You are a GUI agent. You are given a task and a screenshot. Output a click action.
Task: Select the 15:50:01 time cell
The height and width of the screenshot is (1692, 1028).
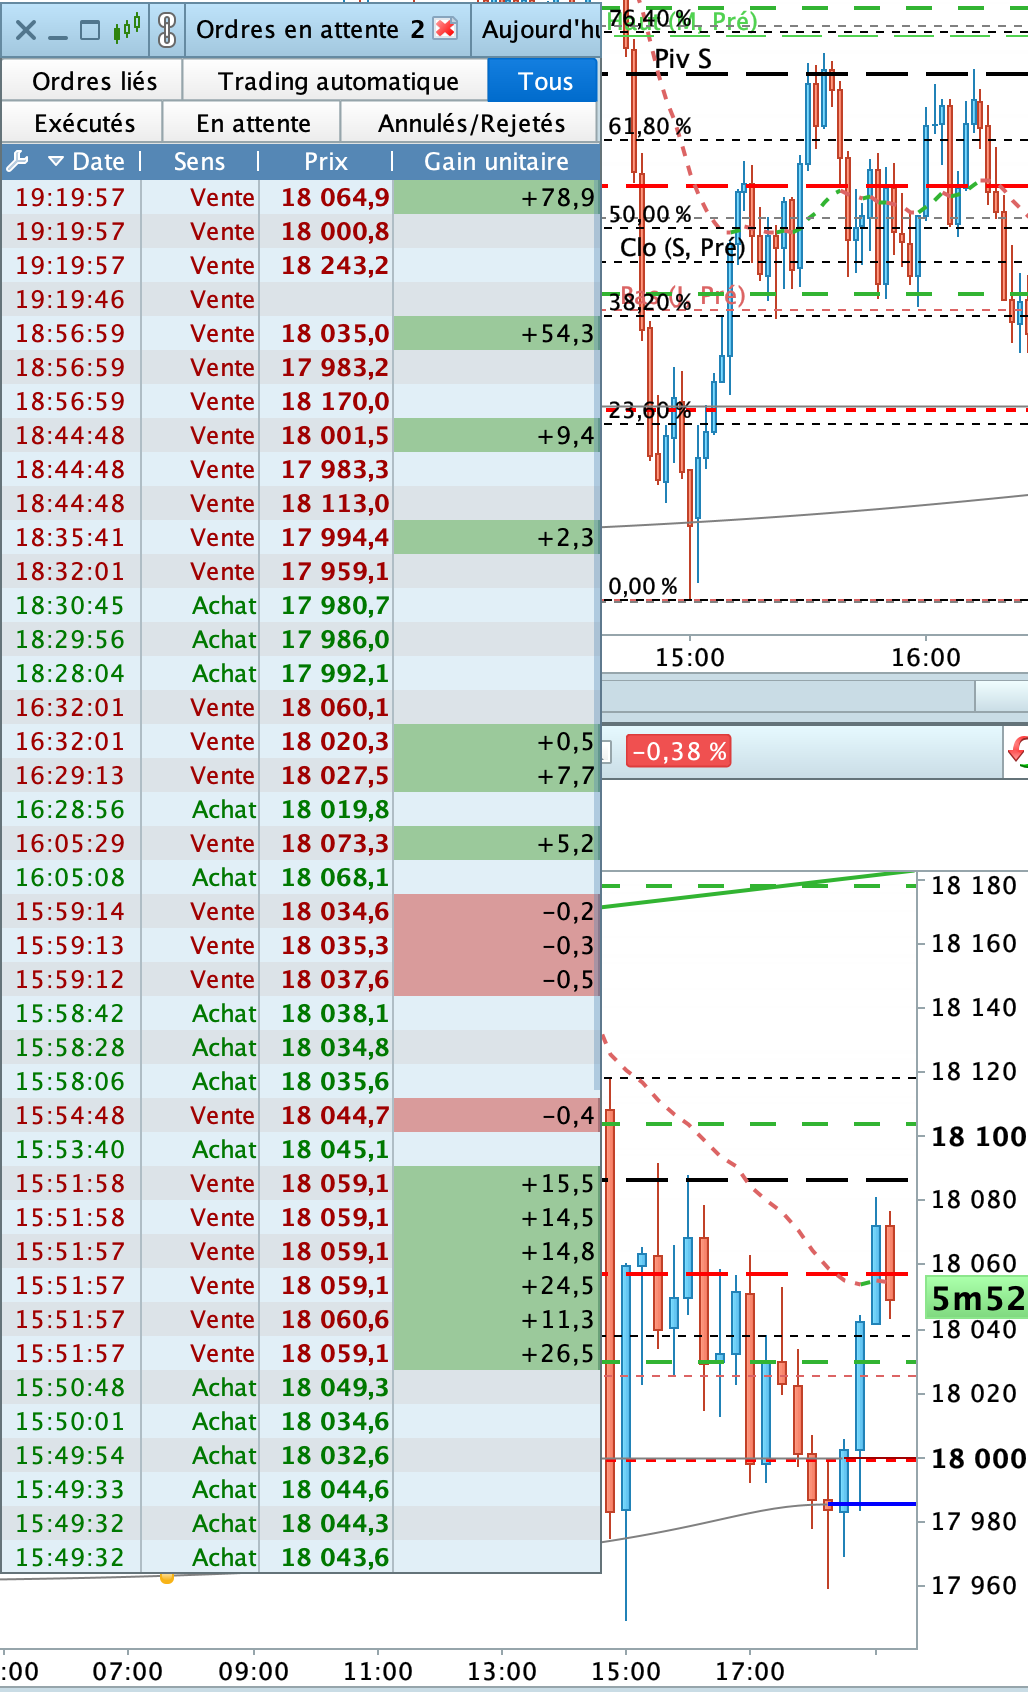point(70,1421)
